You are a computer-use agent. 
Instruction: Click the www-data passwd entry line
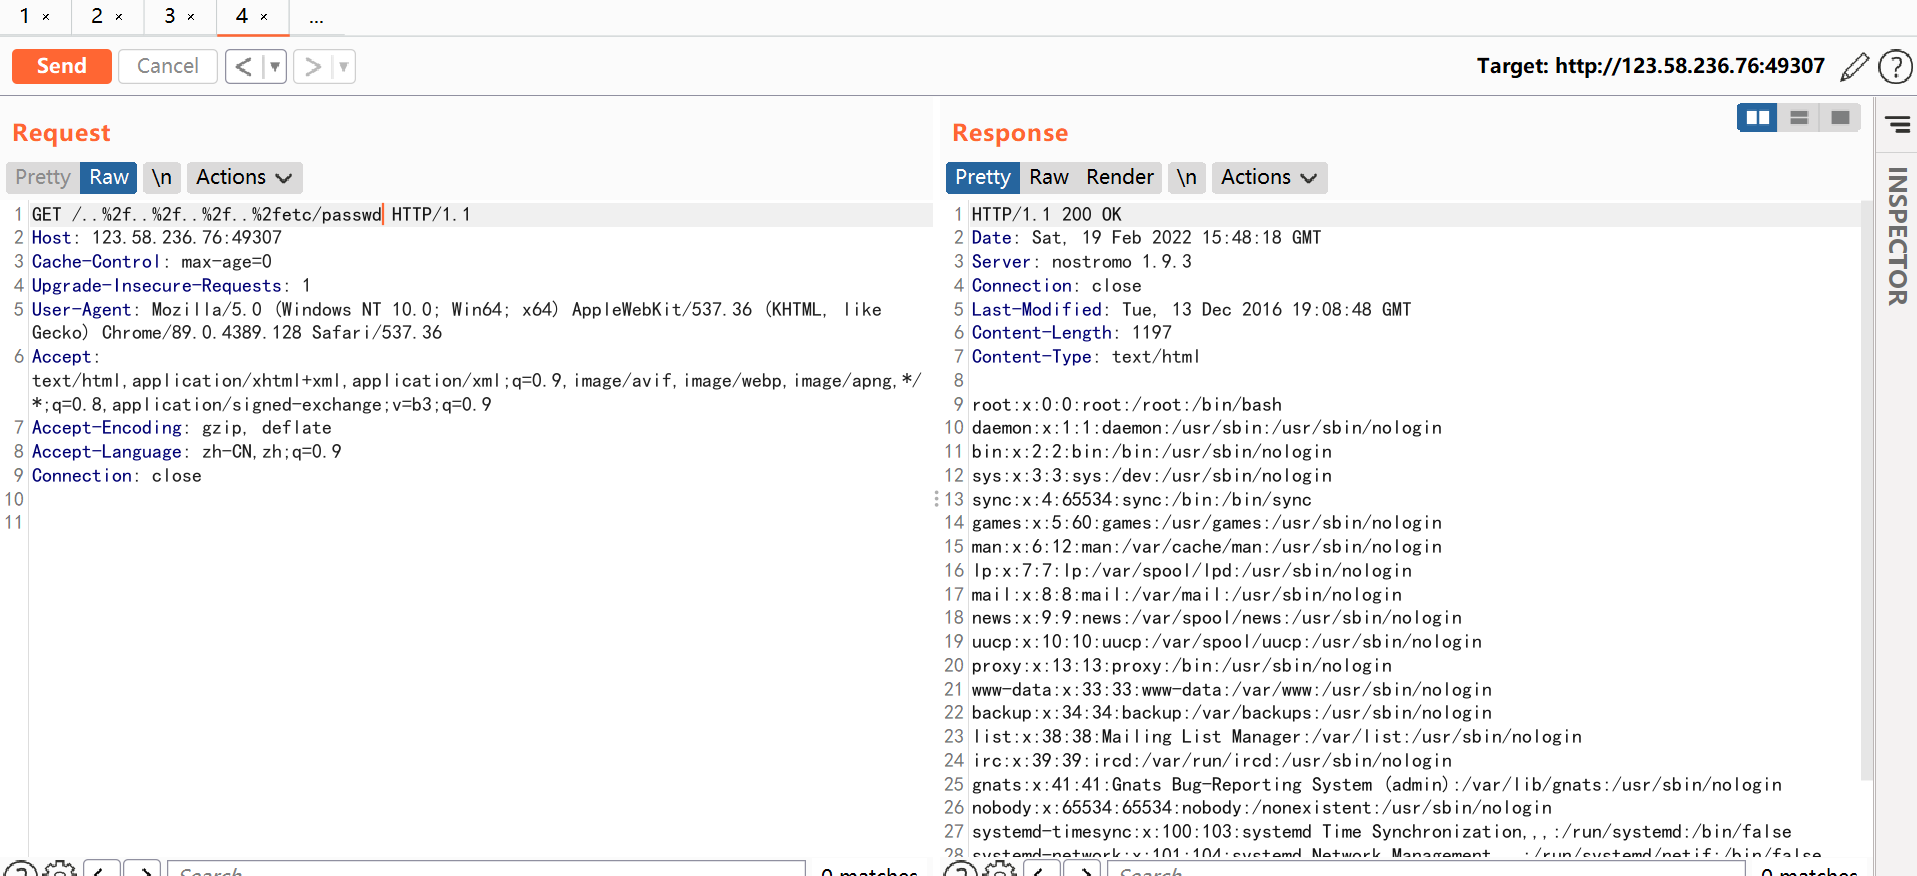(x=1232, y=690)
